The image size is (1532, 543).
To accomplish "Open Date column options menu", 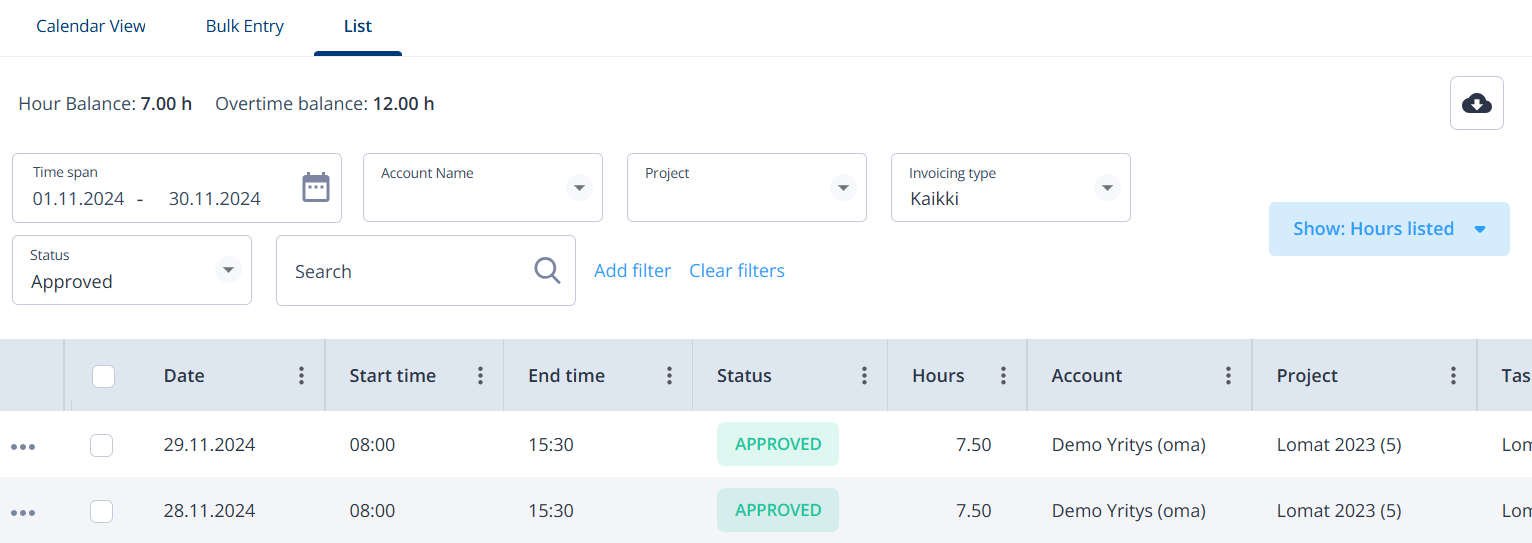I will click(301, 376).
